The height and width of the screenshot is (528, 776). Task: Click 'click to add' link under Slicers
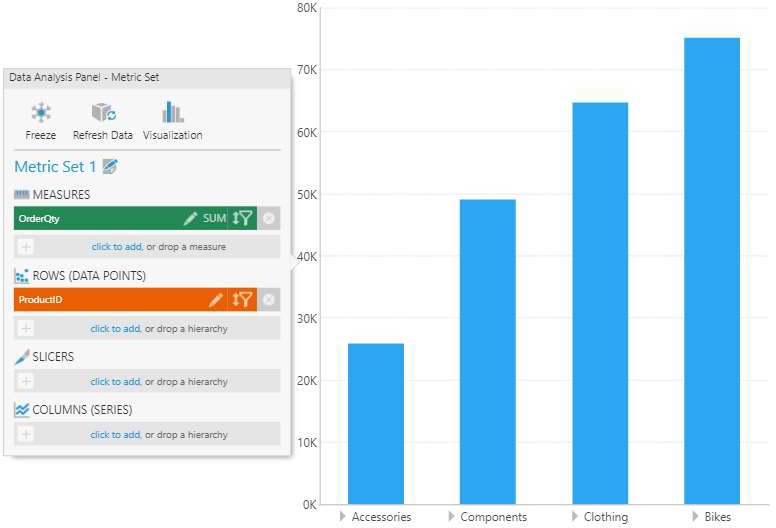coord(115,382)
